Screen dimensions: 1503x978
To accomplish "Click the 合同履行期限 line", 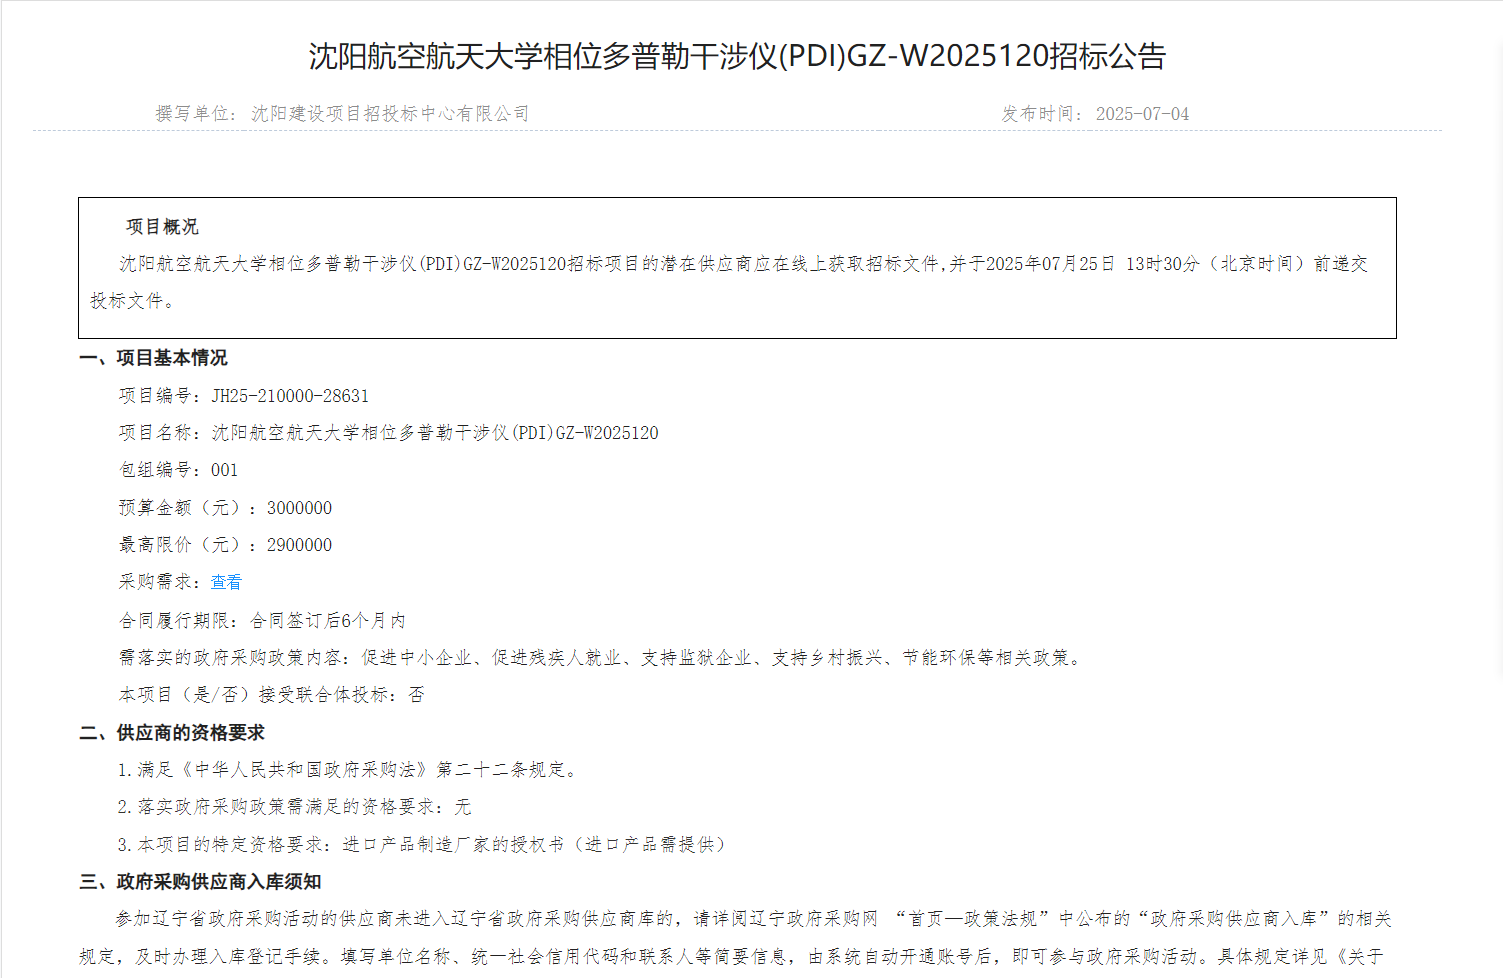I will 262,621.
